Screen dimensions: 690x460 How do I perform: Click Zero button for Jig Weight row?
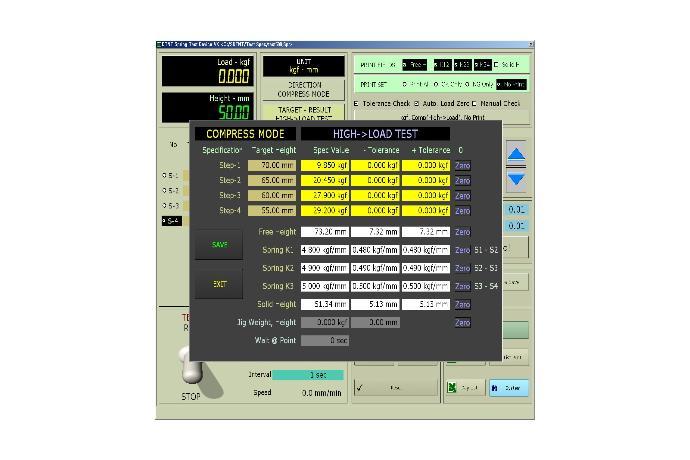tap(462, 323)
